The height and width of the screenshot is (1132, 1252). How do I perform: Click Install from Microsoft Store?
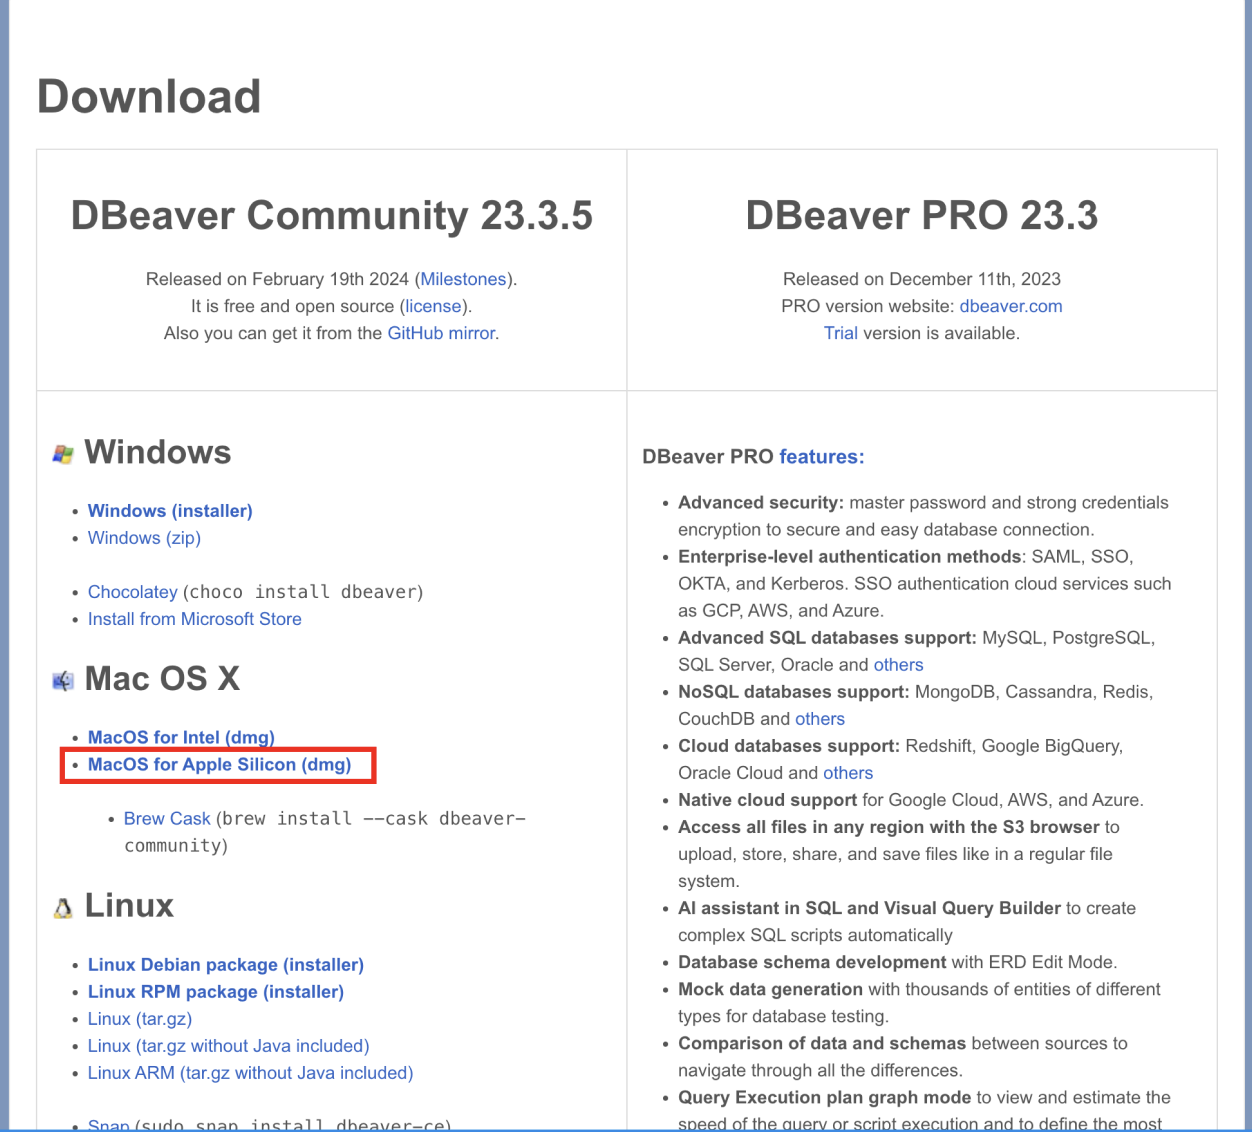click(x=195, y=619)
